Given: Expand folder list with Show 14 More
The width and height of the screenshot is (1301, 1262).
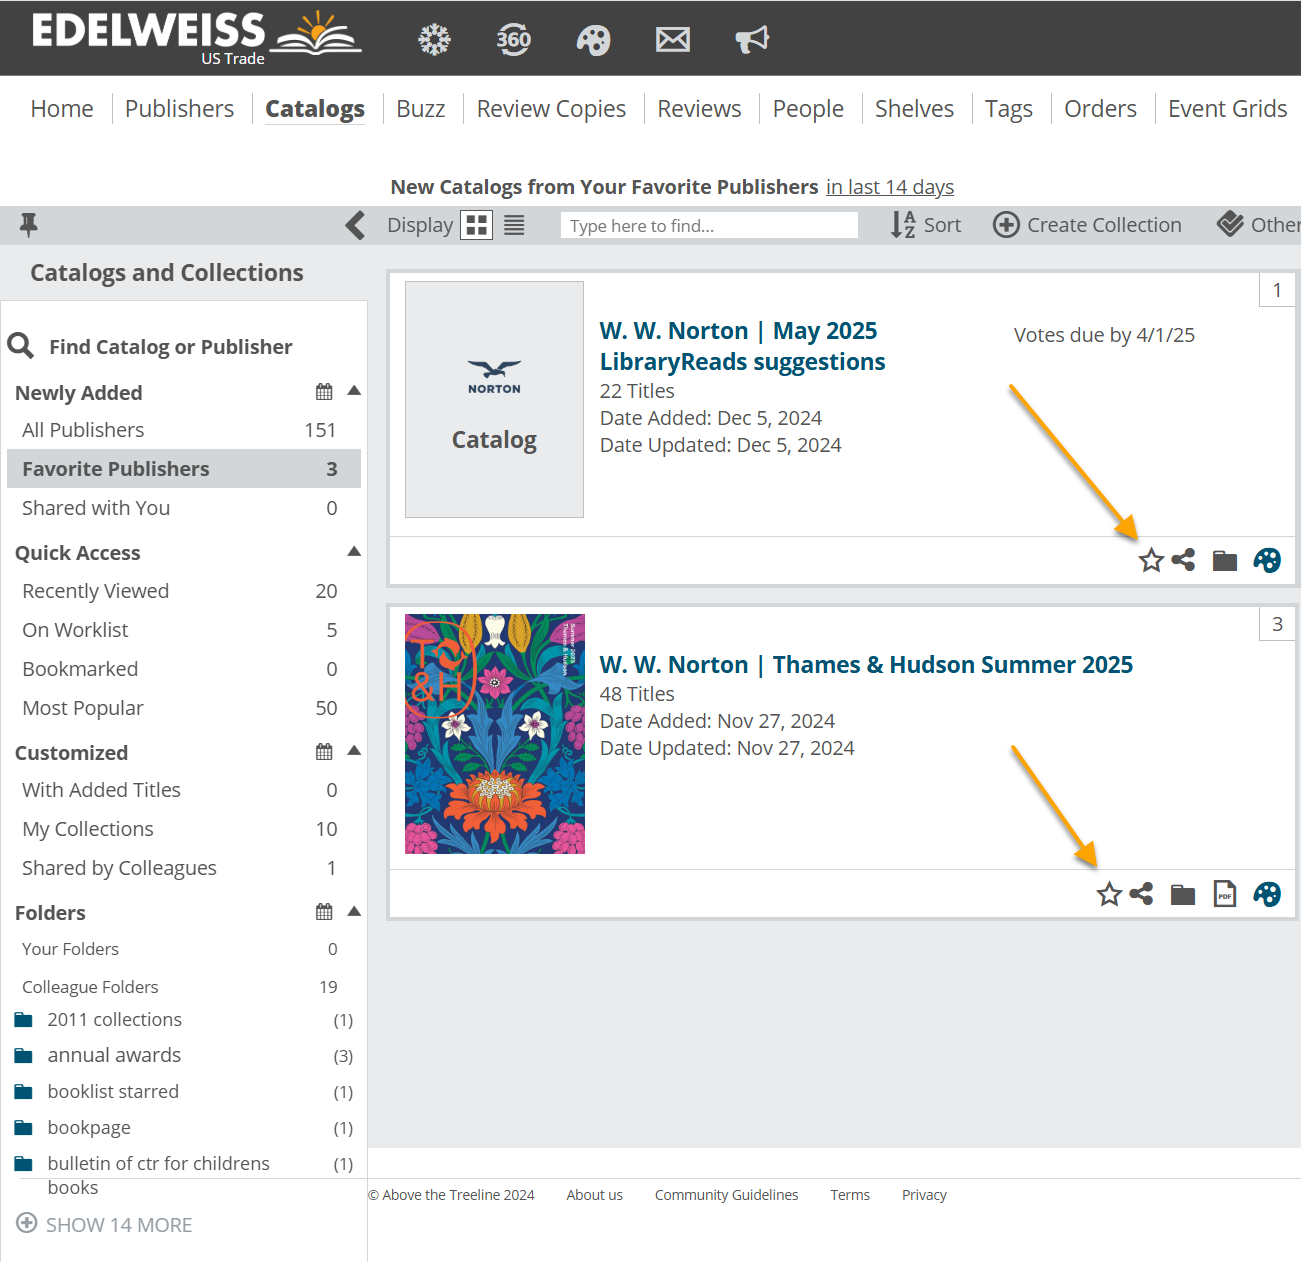Looking at the screenshot, I should tap(105, 1225).
